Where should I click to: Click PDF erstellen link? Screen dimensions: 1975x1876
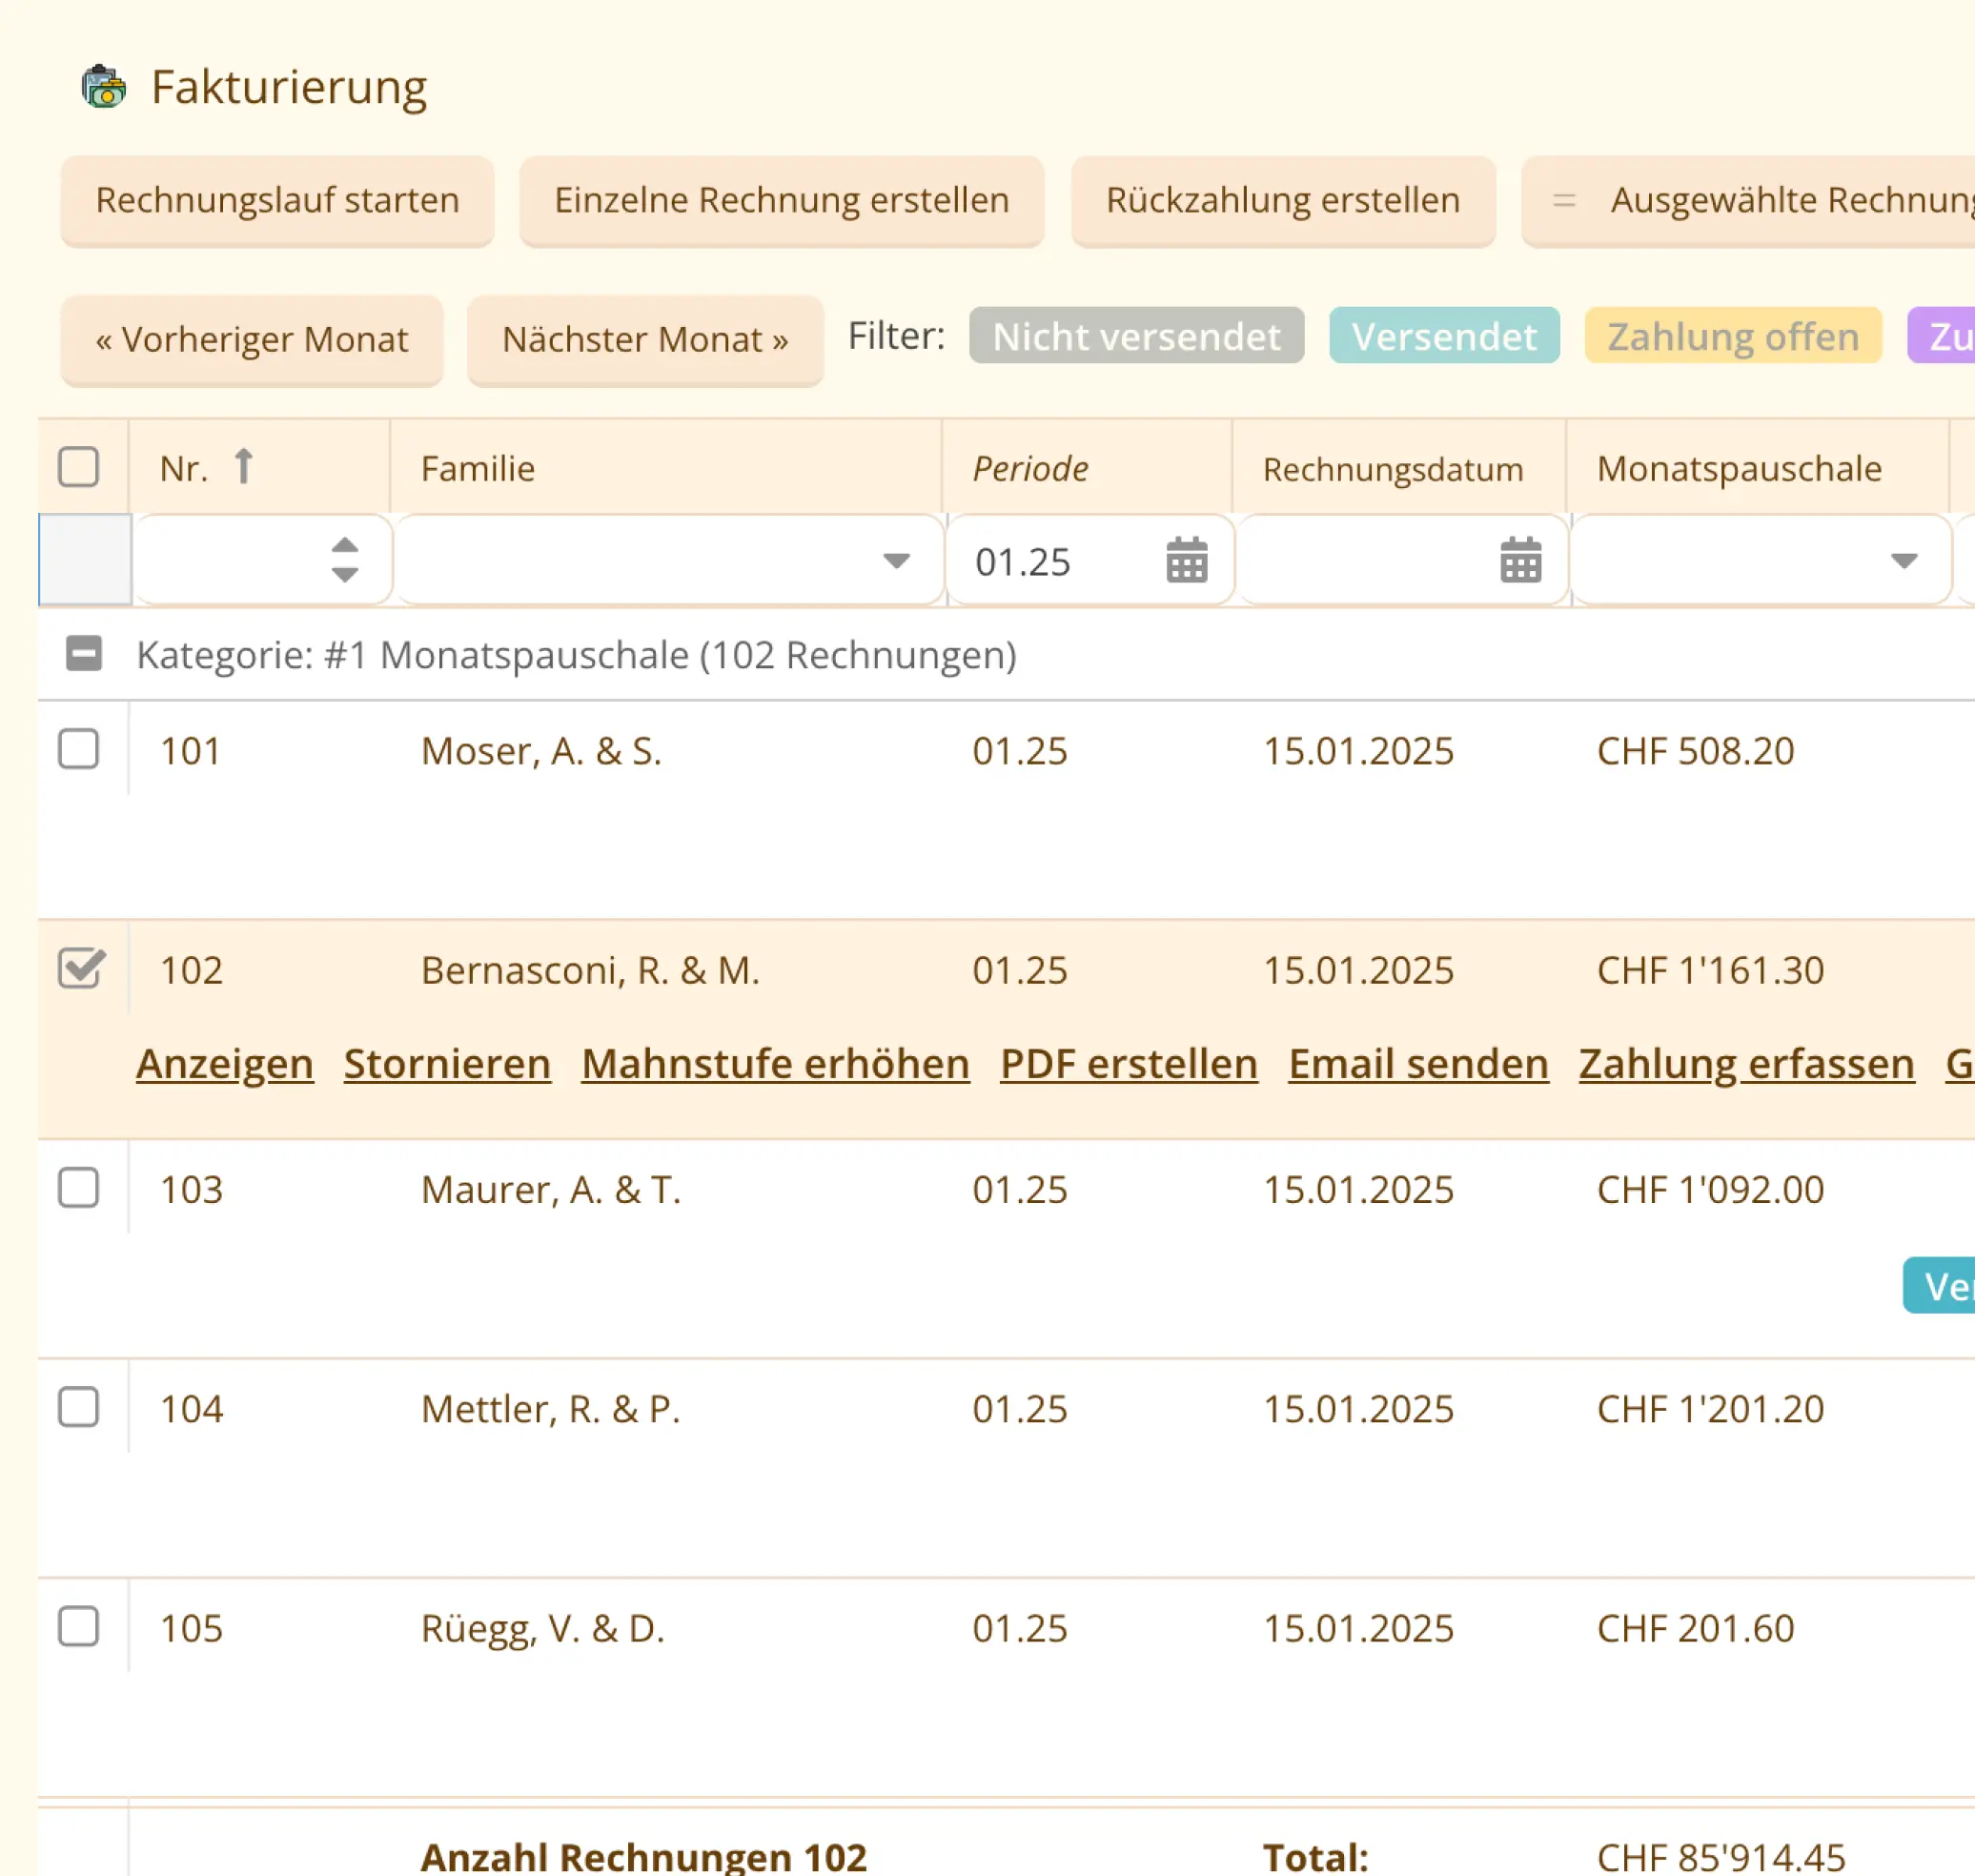[x=1129, y=1064]
